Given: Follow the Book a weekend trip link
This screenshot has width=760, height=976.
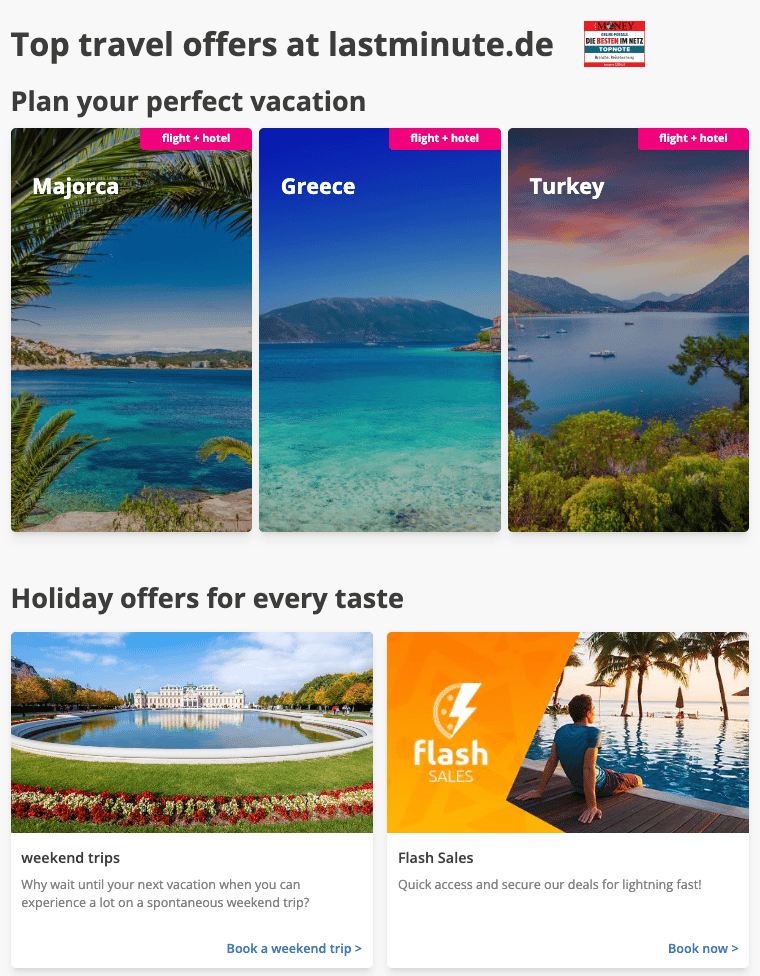Looking at the screenshot, I should coord(294,948).
